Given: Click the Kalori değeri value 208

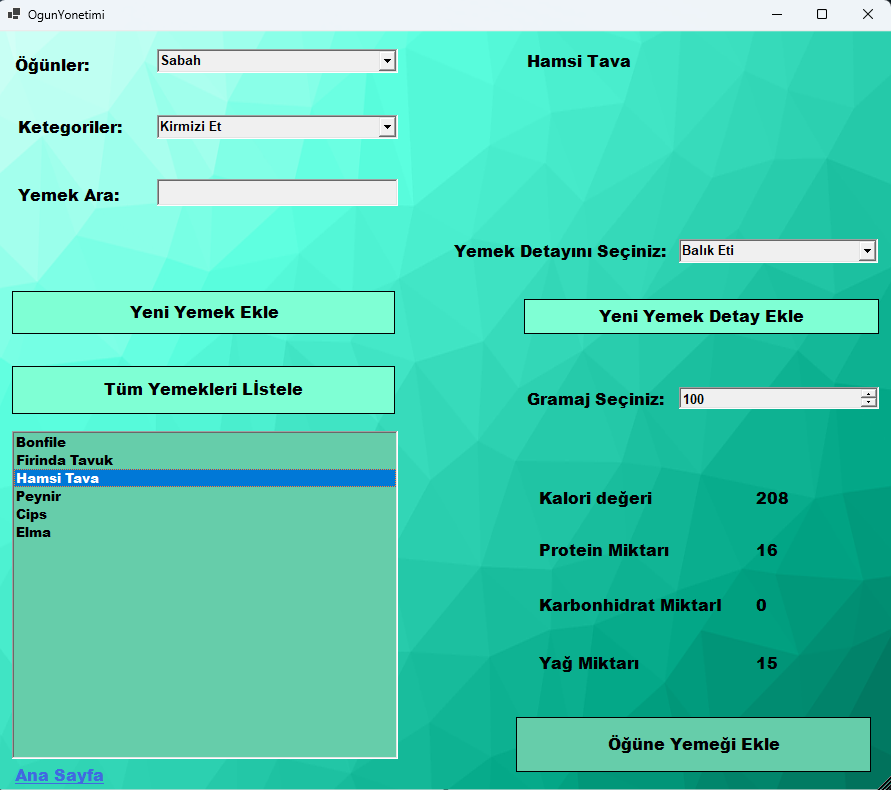Looking at the screenshot, I should pyautogui.click(x=772, y=498).
